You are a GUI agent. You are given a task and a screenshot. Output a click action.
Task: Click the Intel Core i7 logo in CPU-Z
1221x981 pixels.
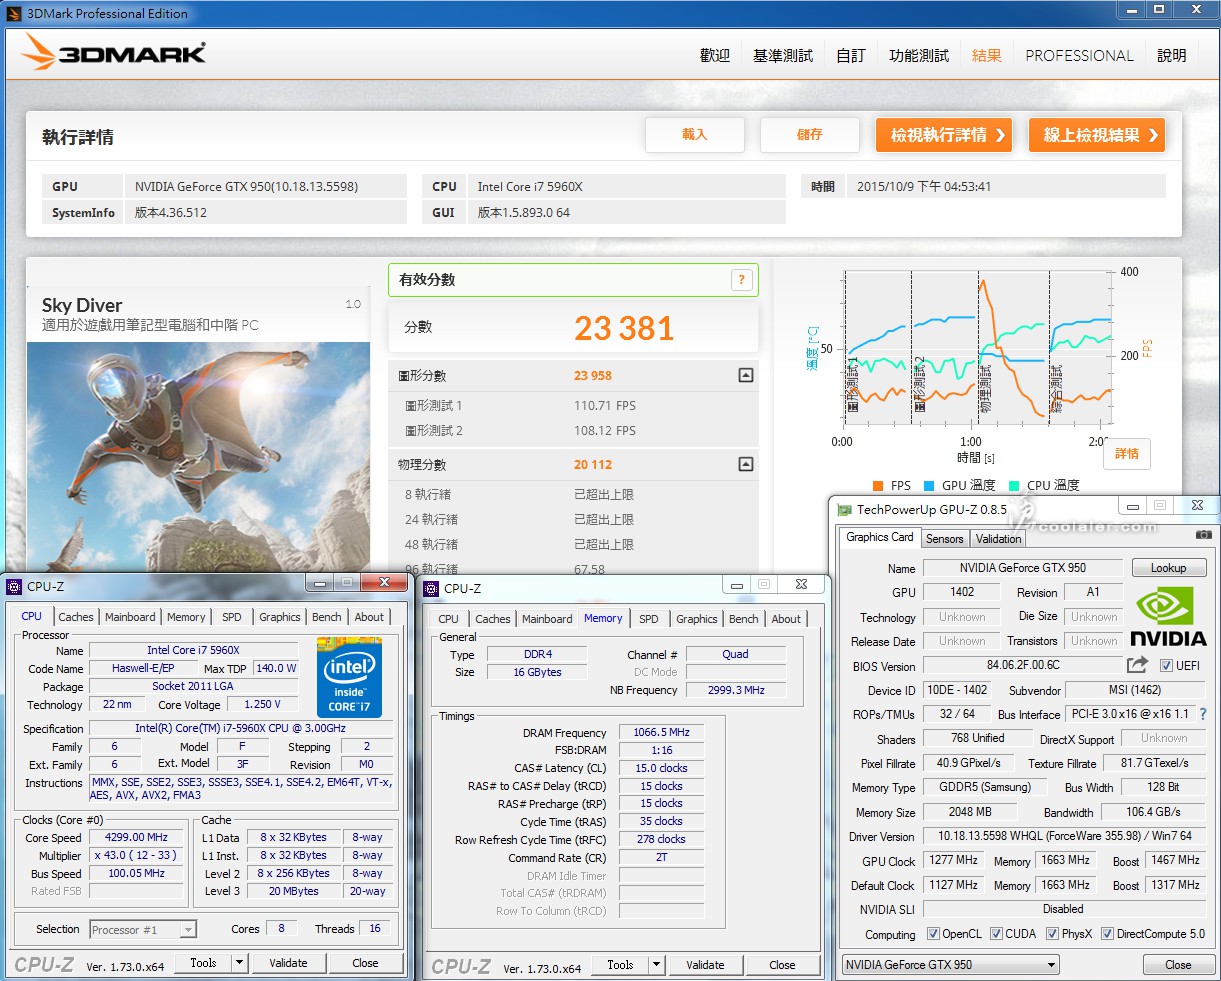pos(349,677)
